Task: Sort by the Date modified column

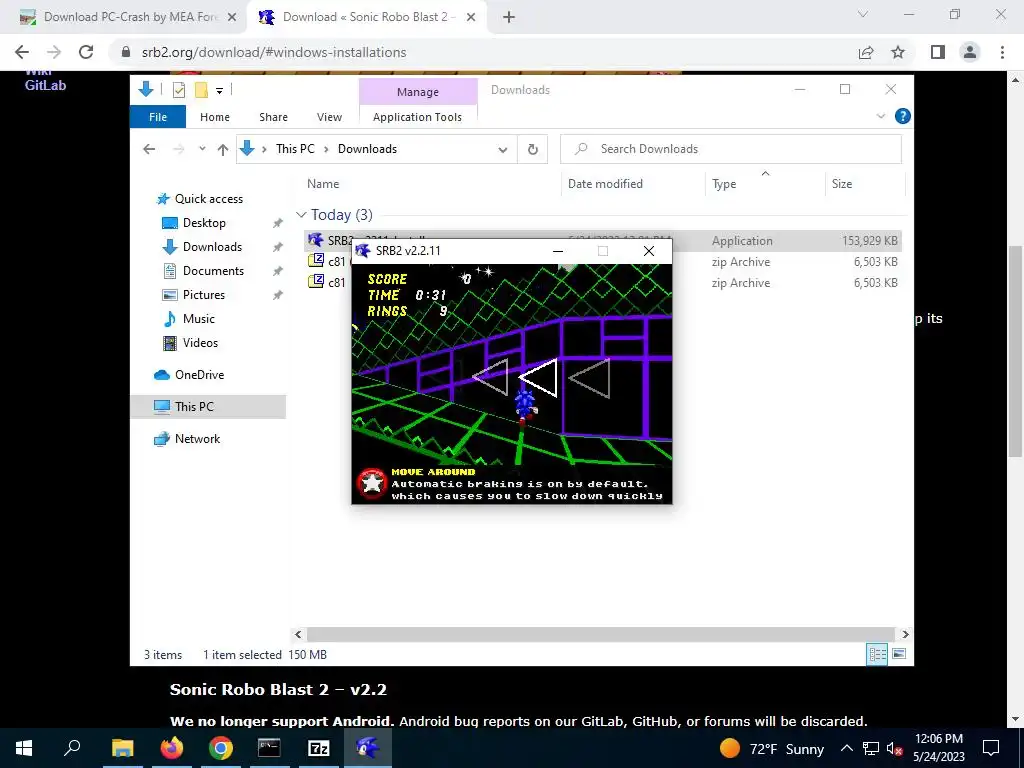Action: point(605,184)
